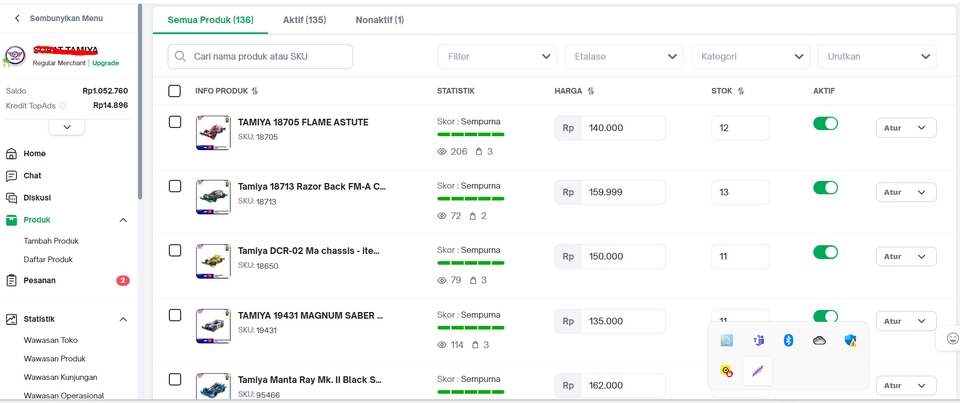Open Daftar Produk in the sidebar
This screenshot has width=960, height=403.
48,260
